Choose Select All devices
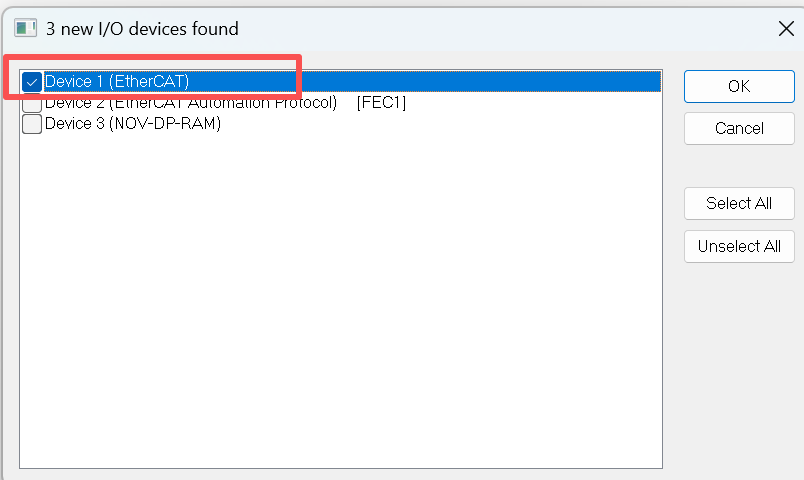804x480 pixels. (x=739, y=203)
